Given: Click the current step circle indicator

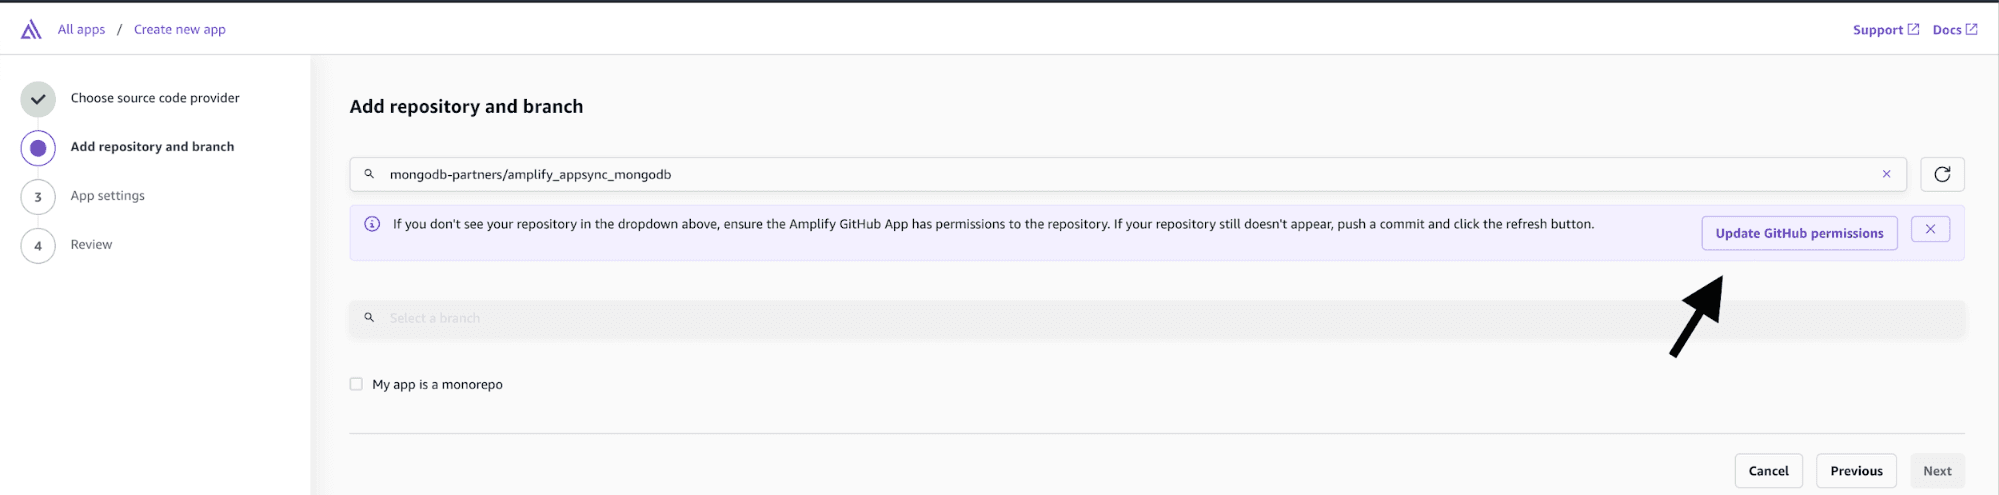Looking at the screenshot, I should [38, 148].
